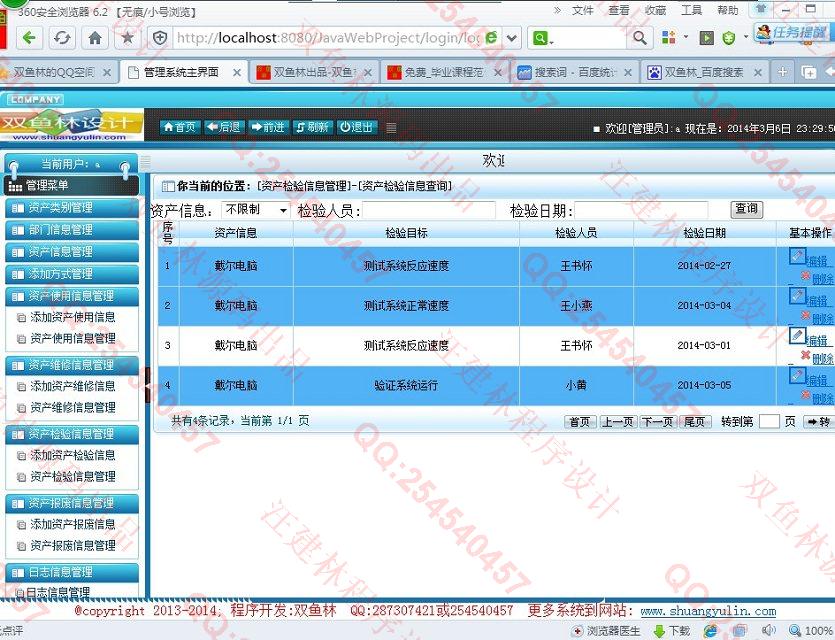Click the 检验人员 text input field
835x640 pixels.
pos(428,210)
